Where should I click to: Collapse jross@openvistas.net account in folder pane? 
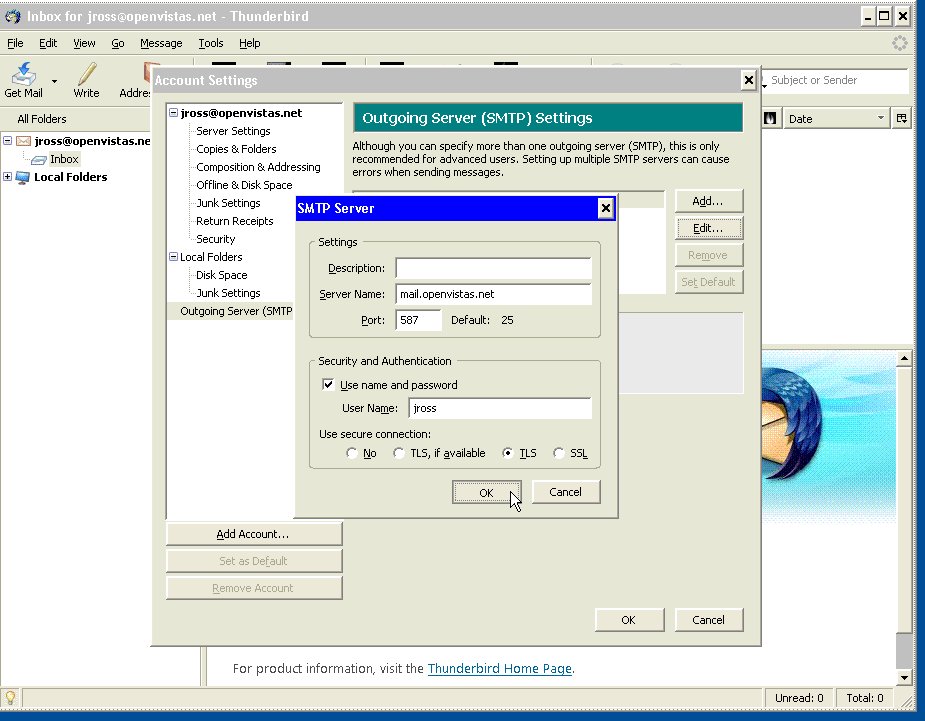[x=8, y=140]
